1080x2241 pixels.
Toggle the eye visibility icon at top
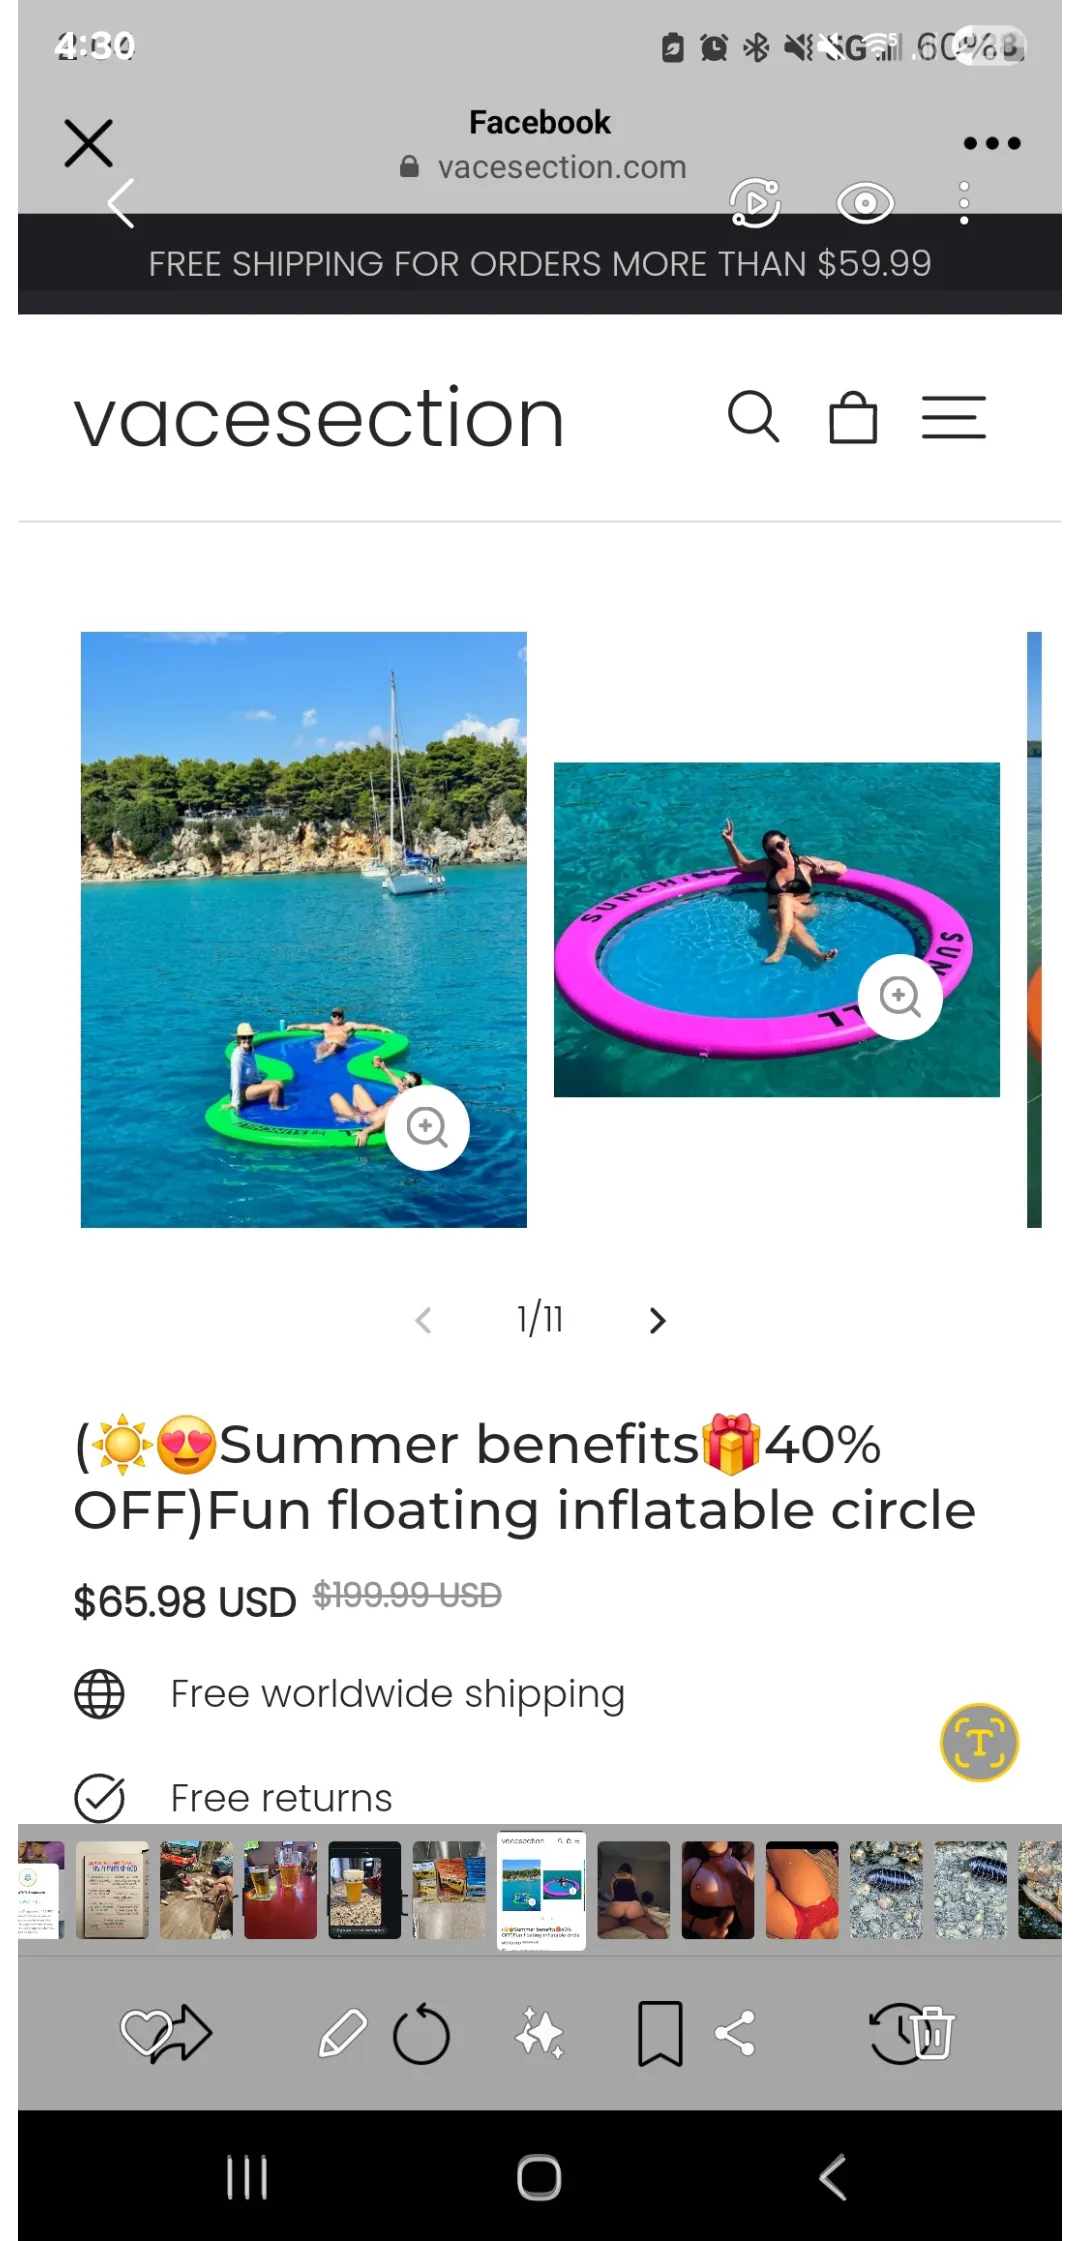[864, 203]
